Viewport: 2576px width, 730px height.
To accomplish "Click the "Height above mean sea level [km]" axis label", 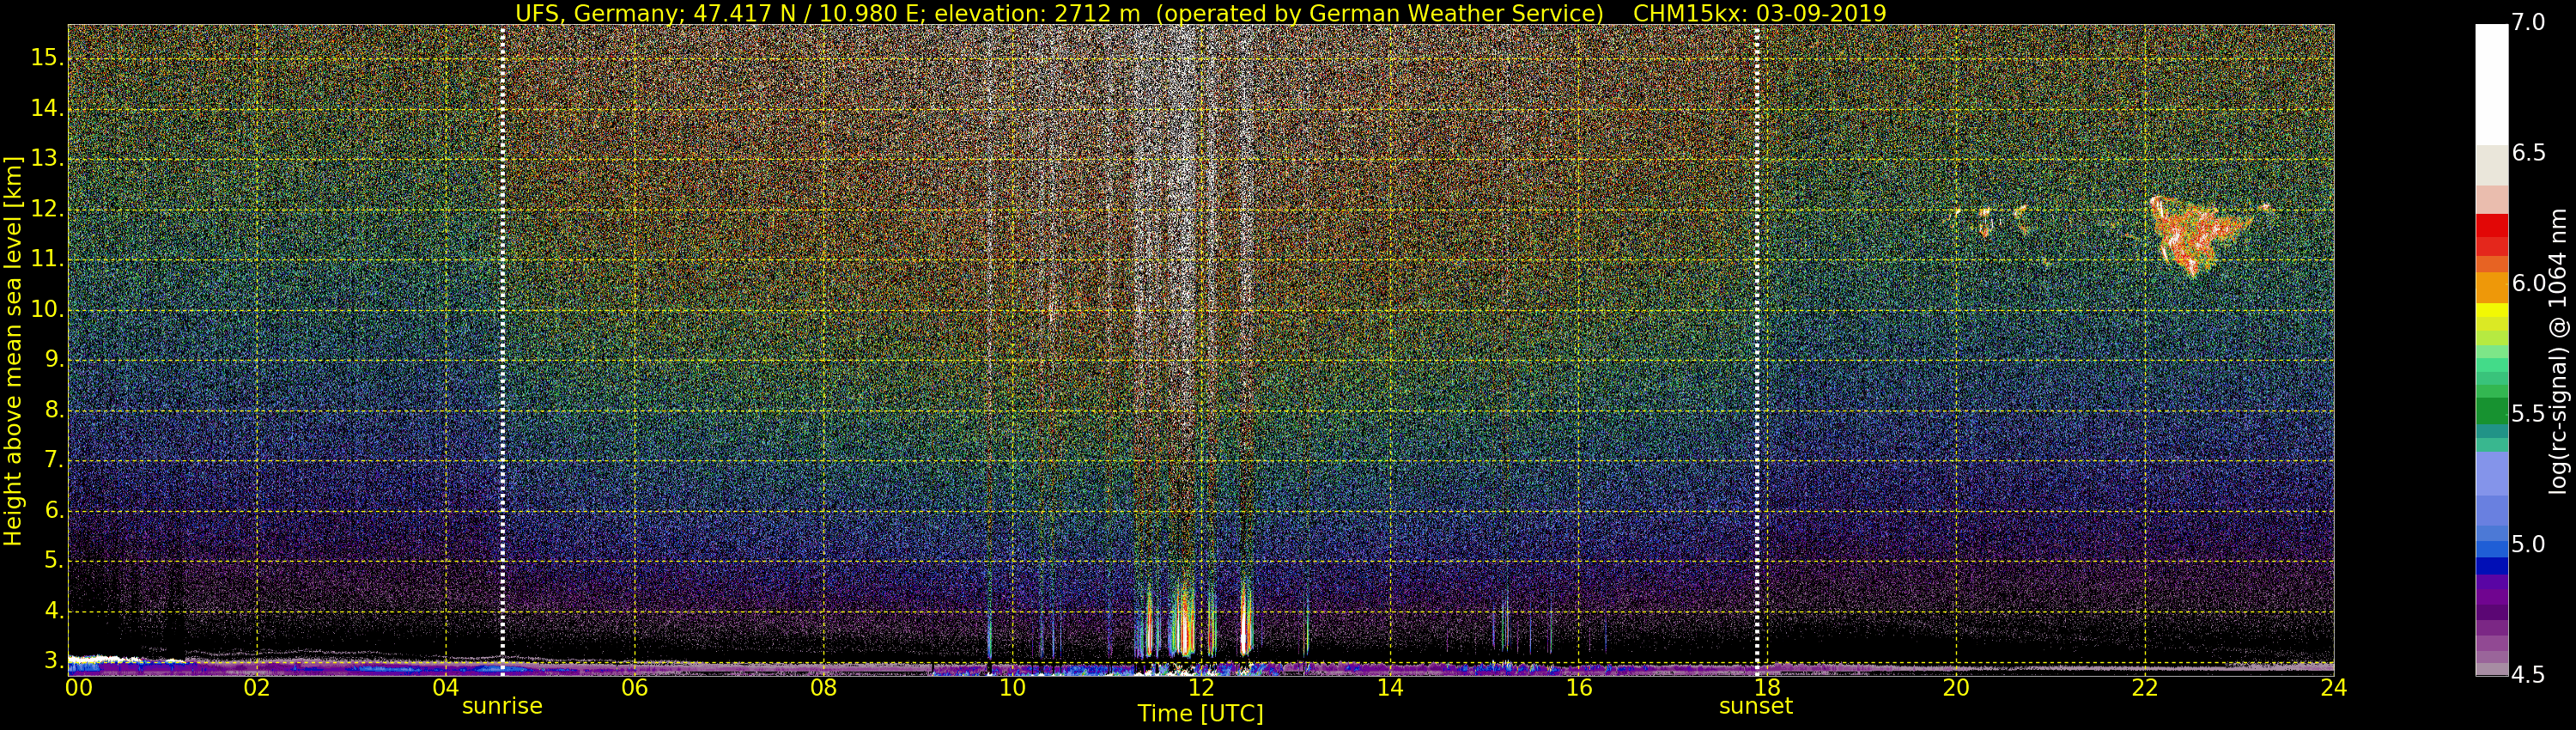I will pos(13,350).
